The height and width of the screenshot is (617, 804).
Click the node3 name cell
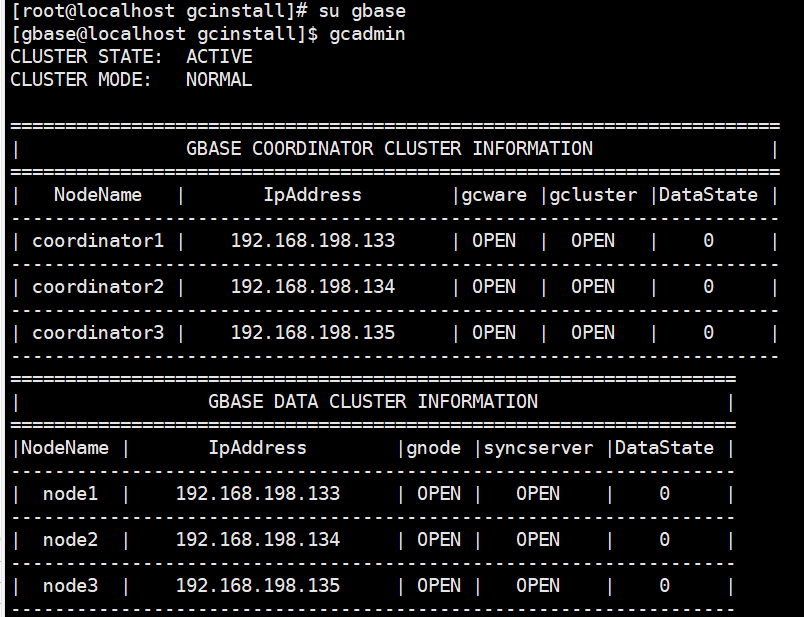pos(70,586)
